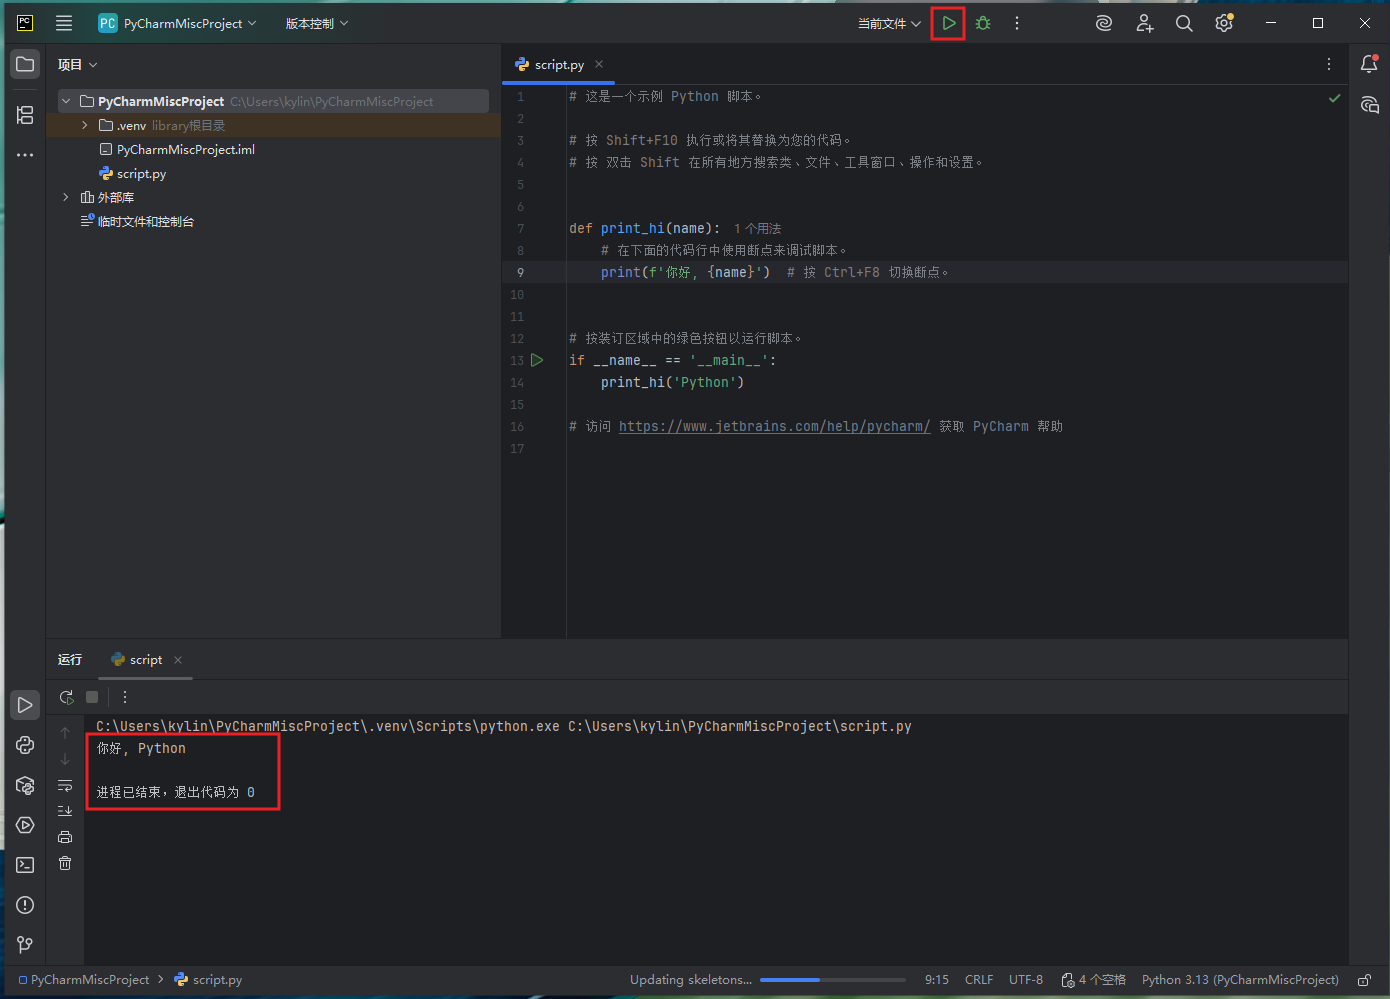
Task: Rerun the script in the Run panel
Action: pos(67,697)
